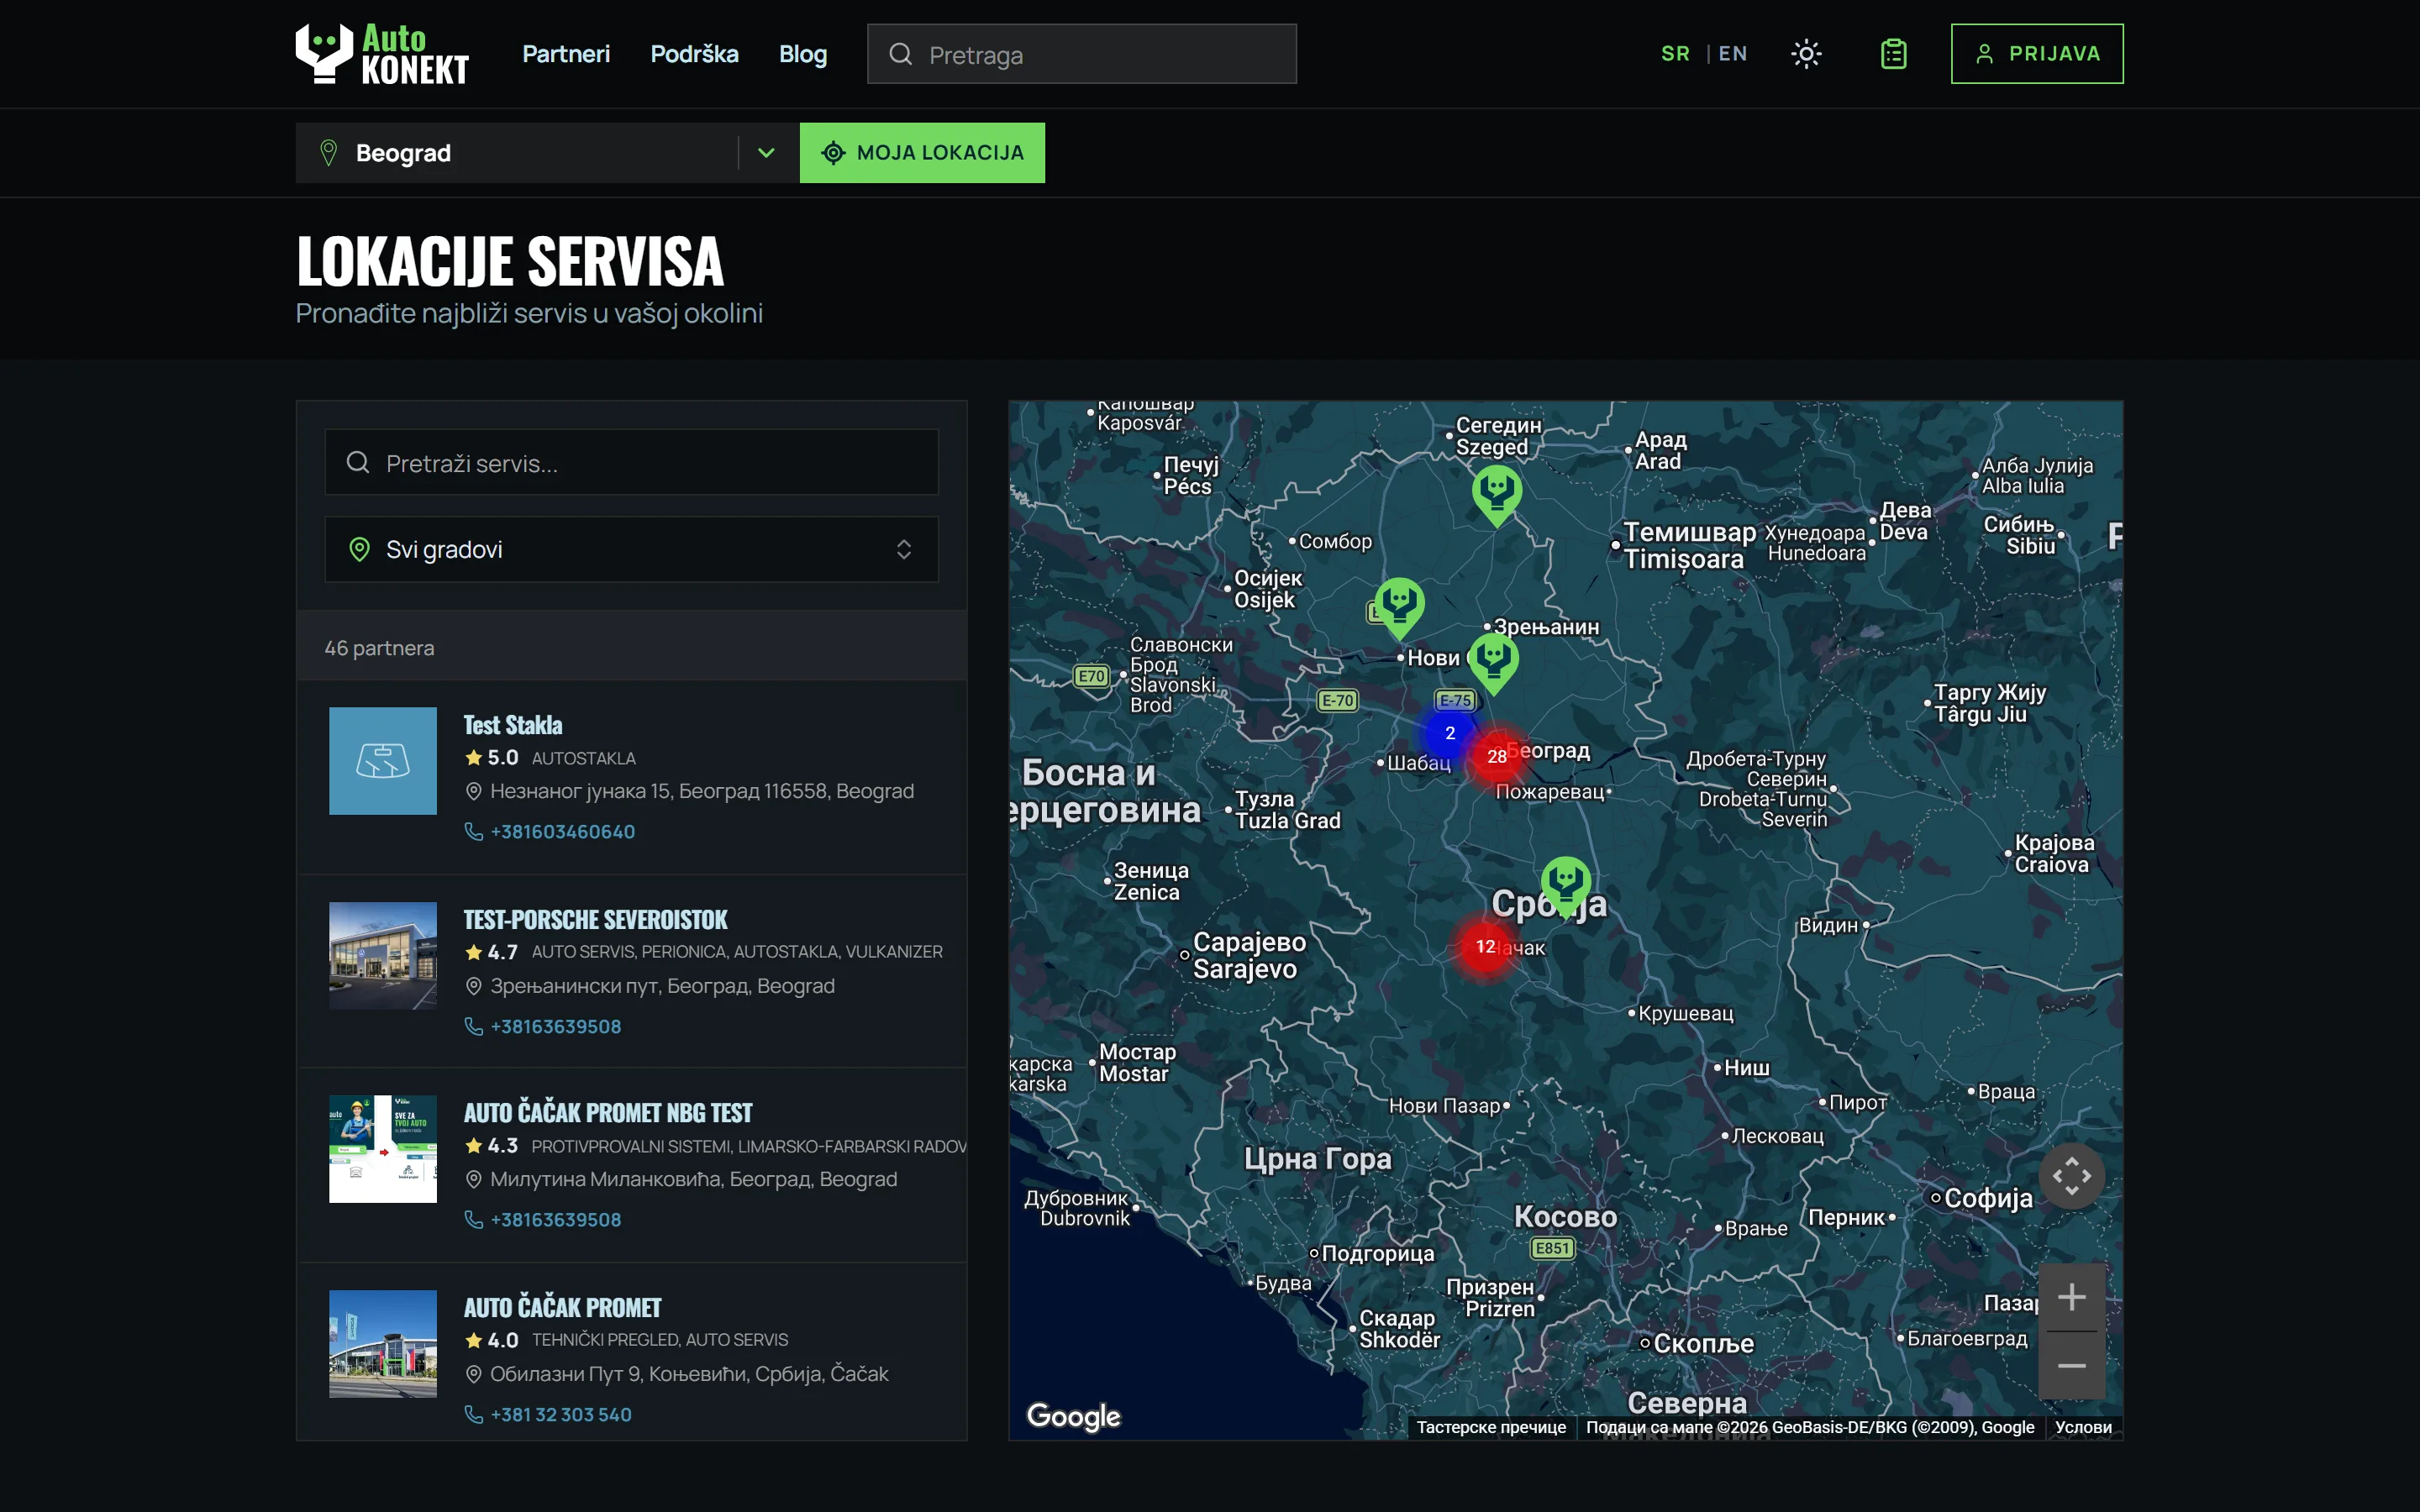The image size is (2420, 1512).
Task: Open the clipboard list icon in header
Action: pyautogui.click(x=1893, y=54)
